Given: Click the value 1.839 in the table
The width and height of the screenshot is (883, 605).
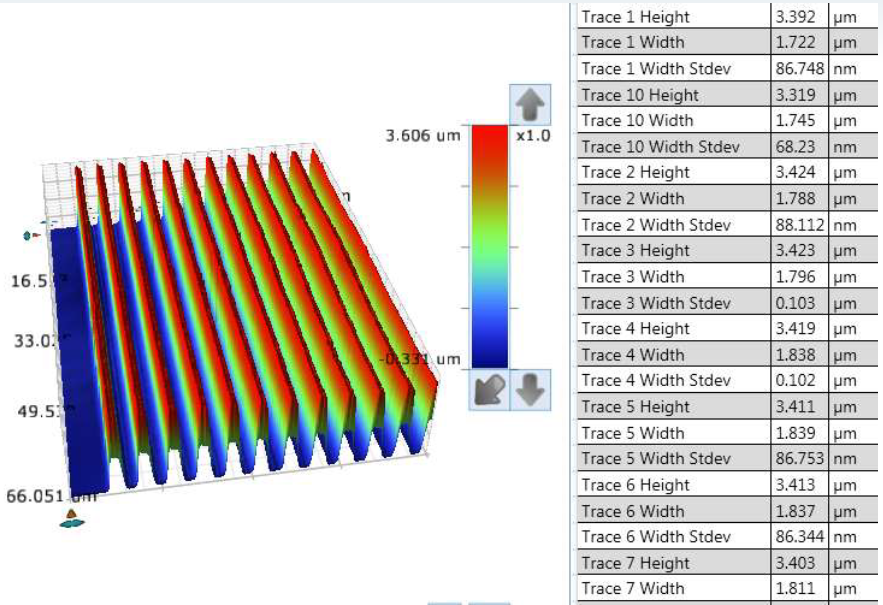Looking at the screenshot, I should coord(795,433).
